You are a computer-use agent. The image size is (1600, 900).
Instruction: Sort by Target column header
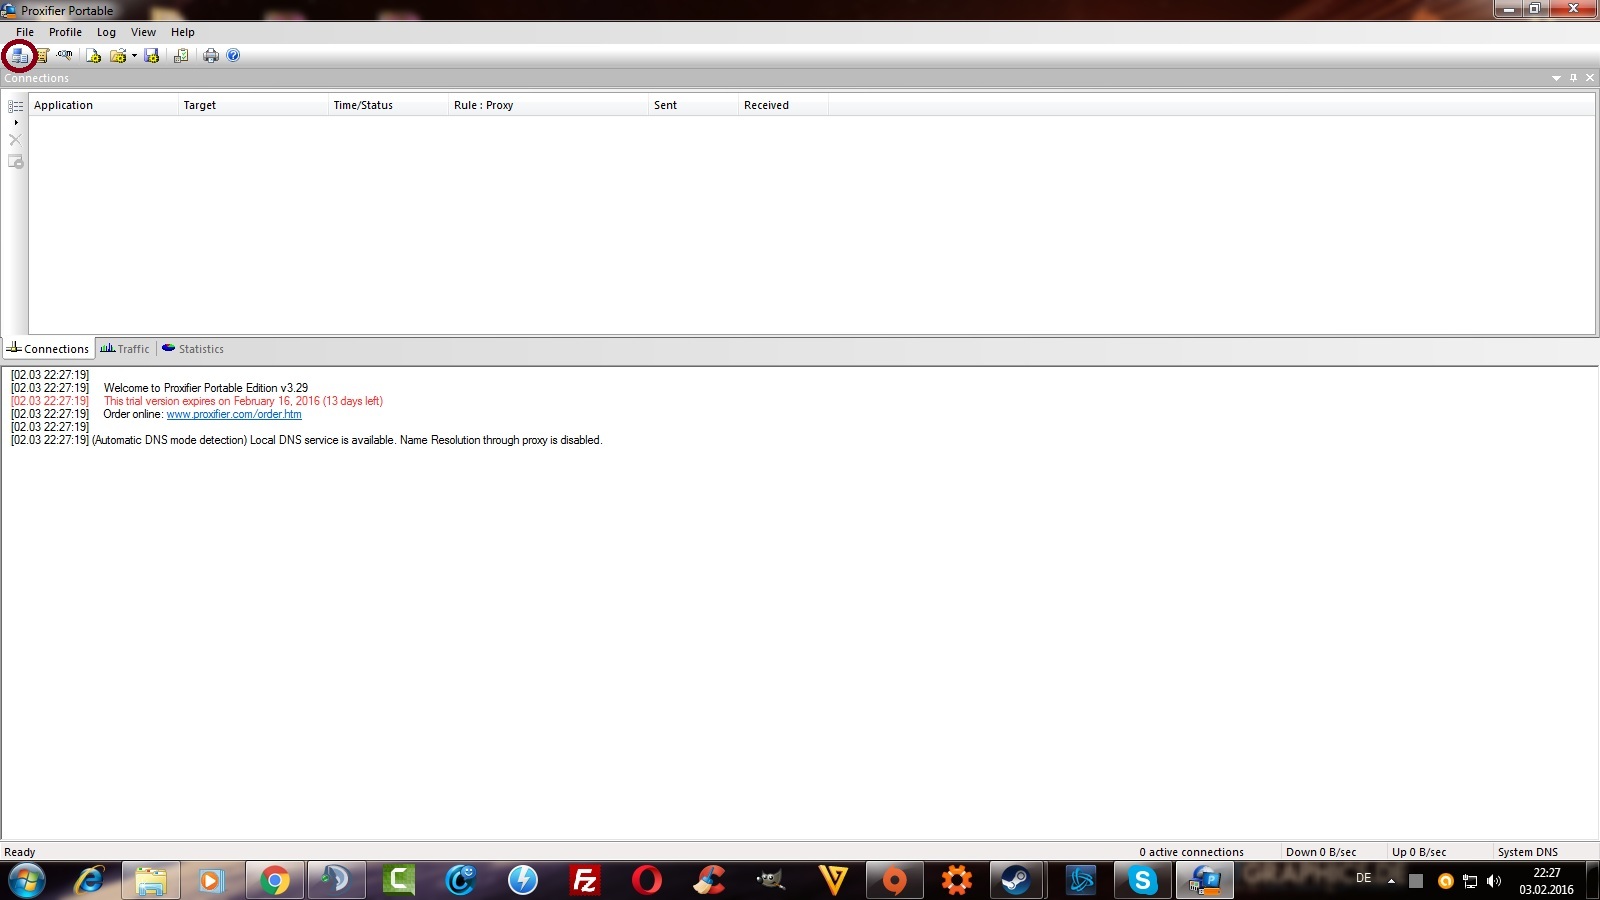coord(253,105)
